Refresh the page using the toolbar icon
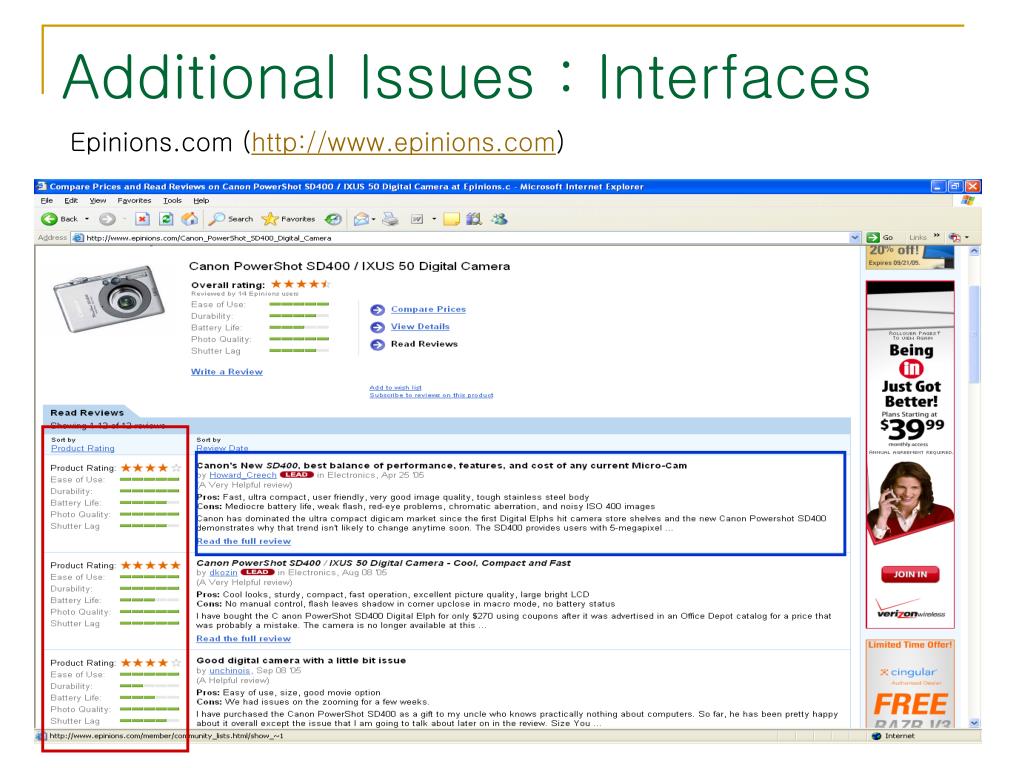The height and width of the screenshot is (768, 1024). (167, 219)
